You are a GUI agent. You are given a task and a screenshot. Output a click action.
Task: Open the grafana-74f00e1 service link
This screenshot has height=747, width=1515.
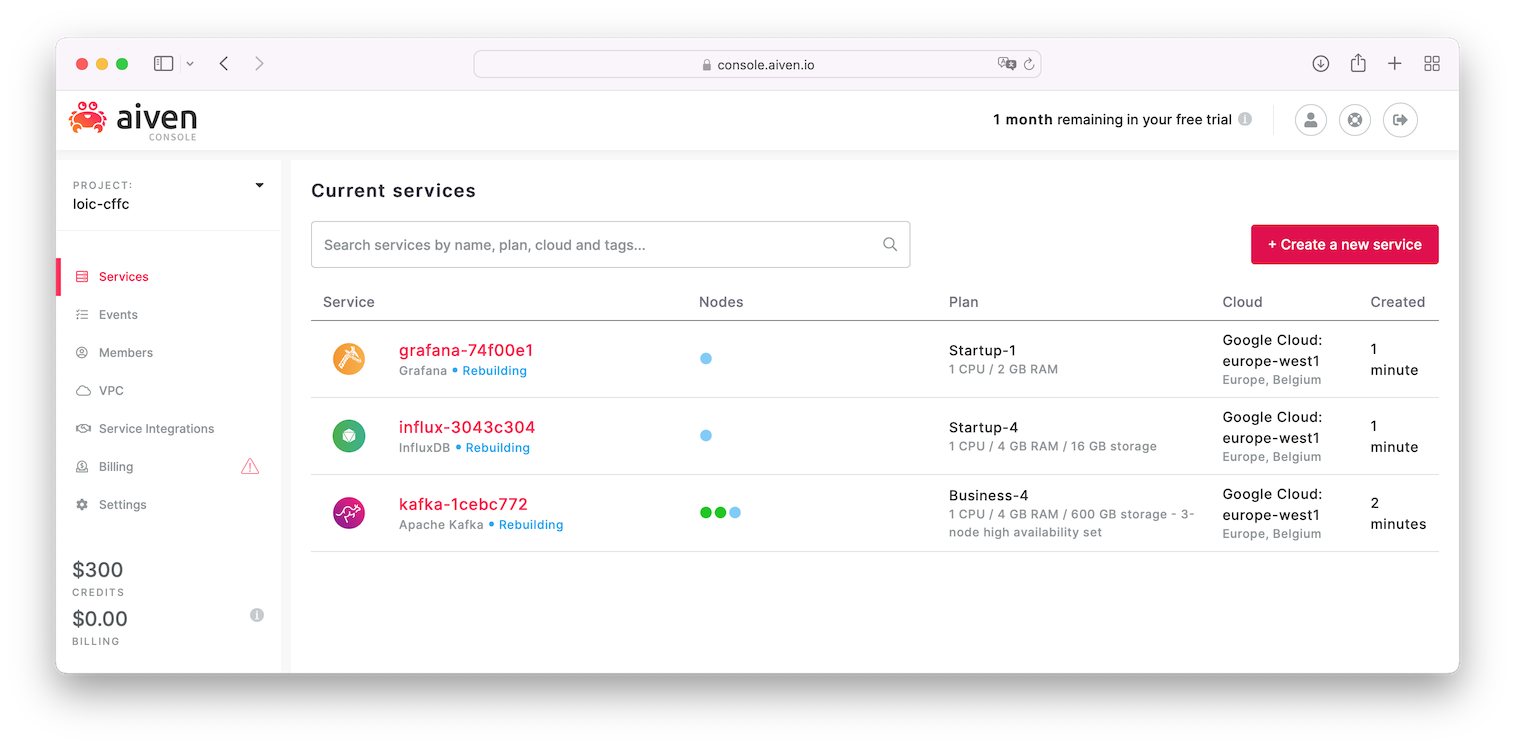466,350
